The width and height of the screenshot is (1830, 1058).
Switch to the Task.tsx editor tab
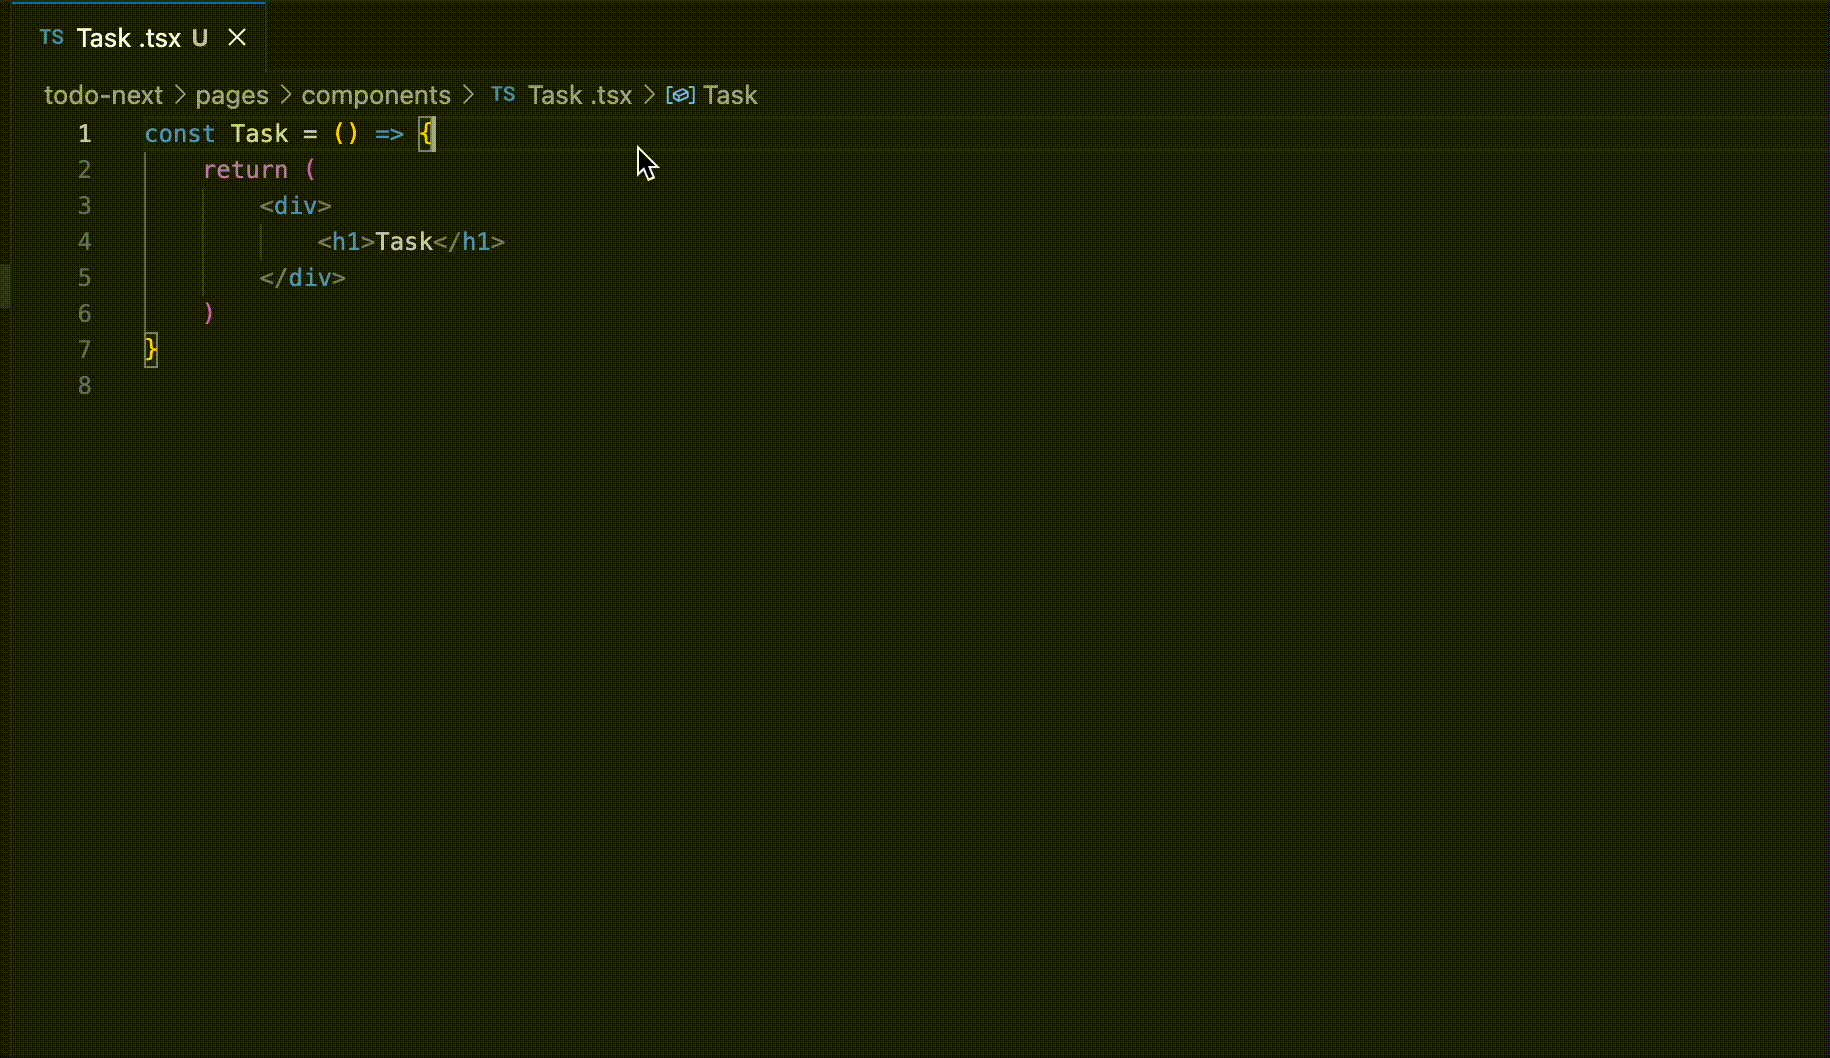[130, 37]
